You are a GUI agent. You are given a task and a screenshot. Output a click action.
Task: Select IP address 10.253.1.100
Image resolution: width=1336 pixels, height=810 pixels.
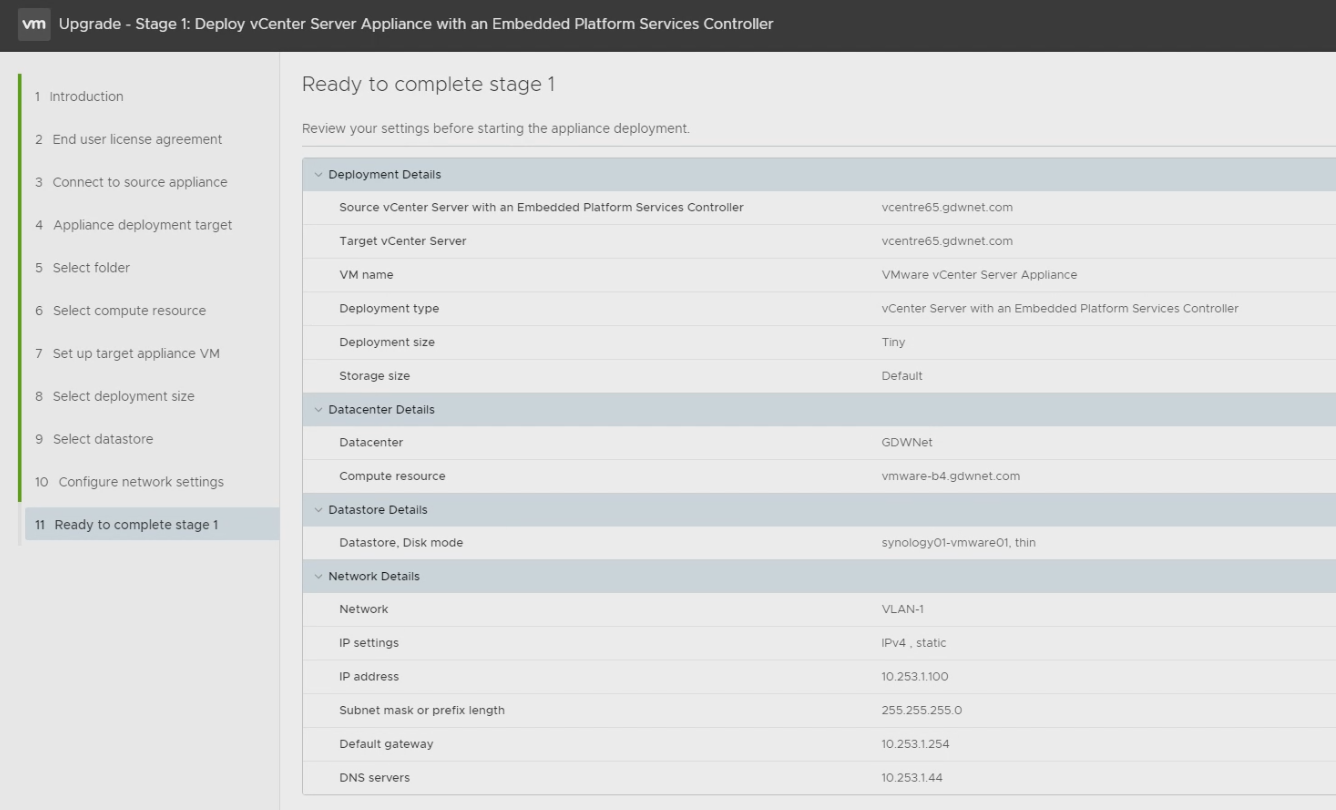pyautogui.click(x=915, y=677)
